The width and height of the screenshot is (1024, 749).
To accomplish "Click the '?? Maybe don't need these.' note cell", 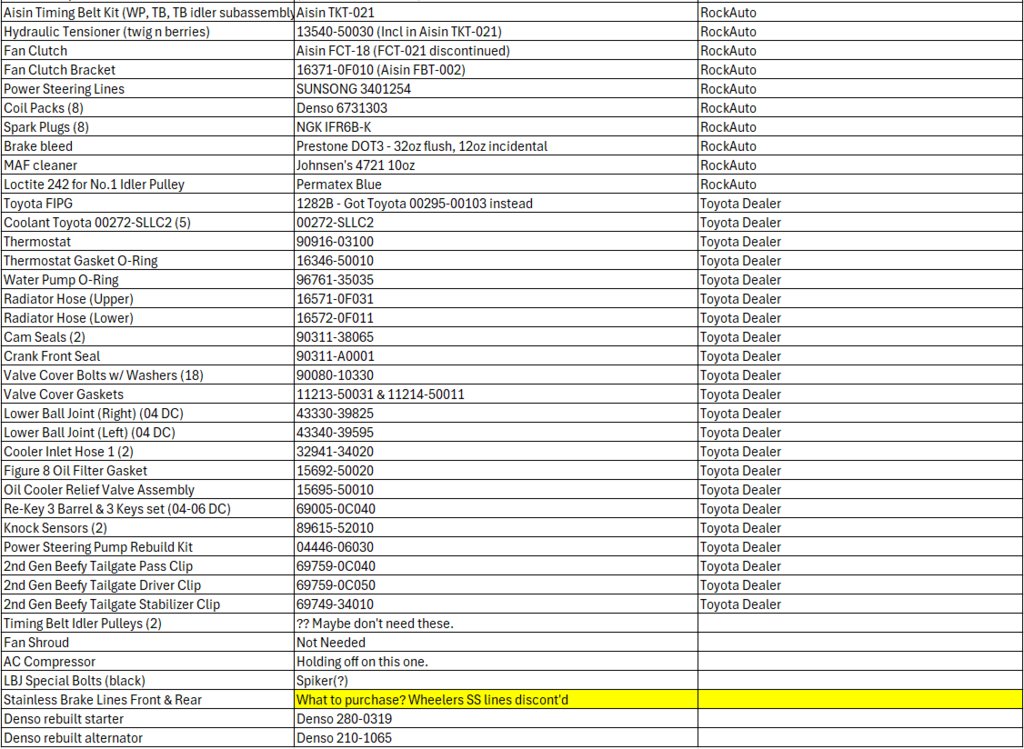I will 496,622.
